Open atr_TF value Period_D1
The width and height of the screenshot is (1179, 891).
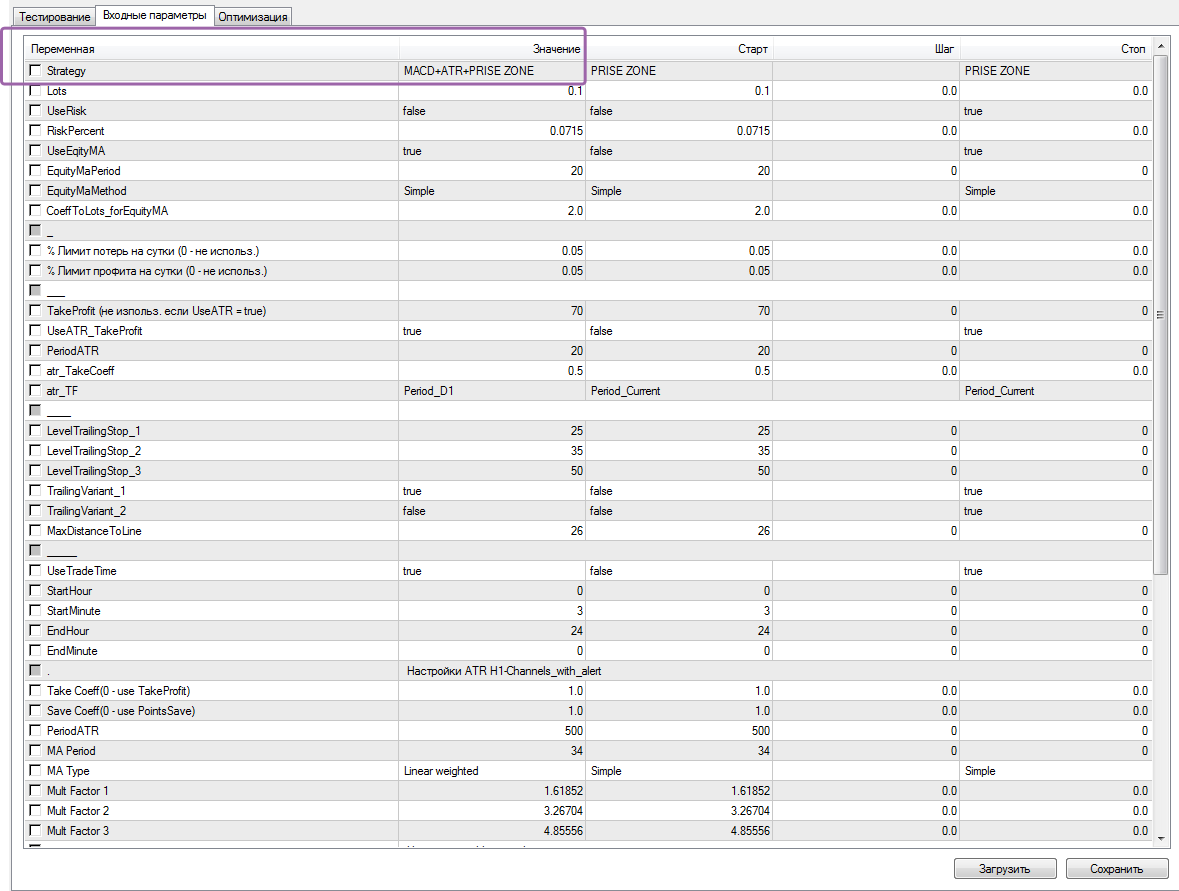point(492,391)
